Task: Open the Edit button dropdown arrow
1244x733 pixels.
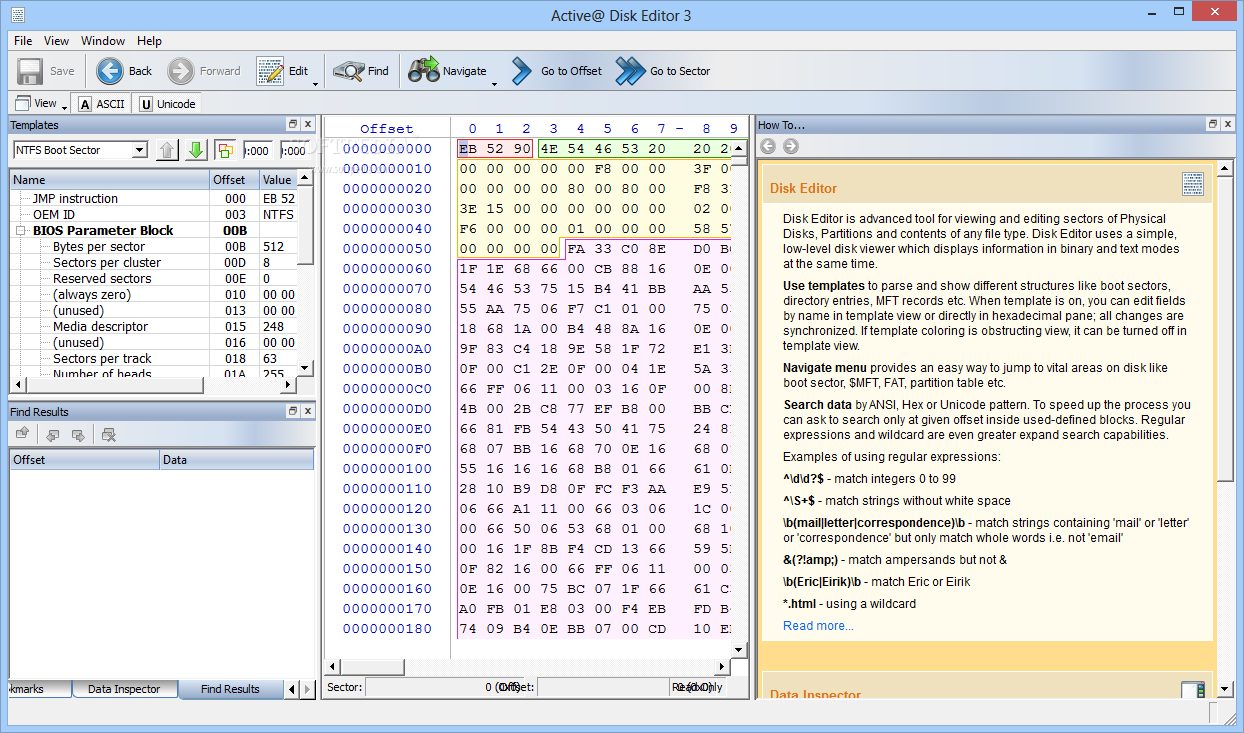Action: click(x=316, y=84)
